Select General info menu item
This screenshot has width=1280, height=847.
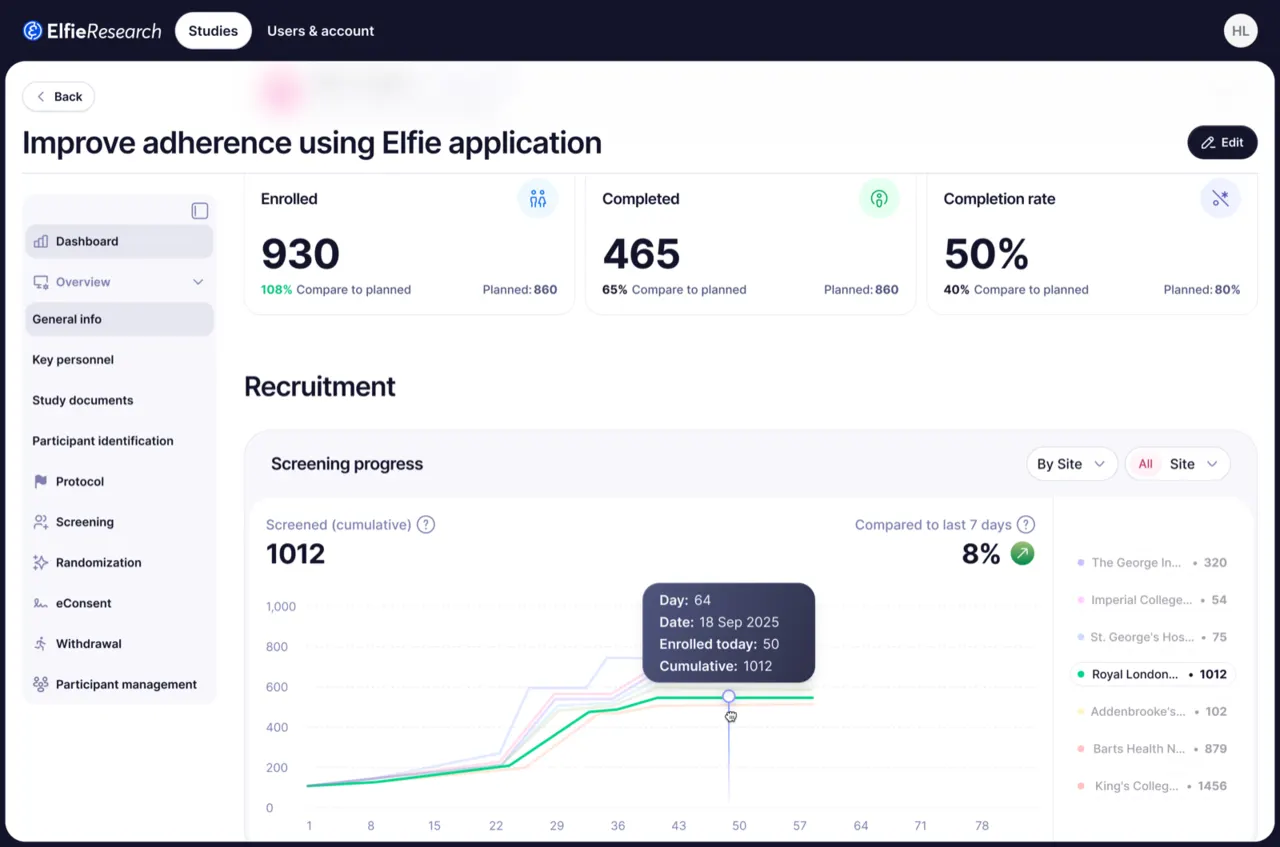tap(119, 319)
